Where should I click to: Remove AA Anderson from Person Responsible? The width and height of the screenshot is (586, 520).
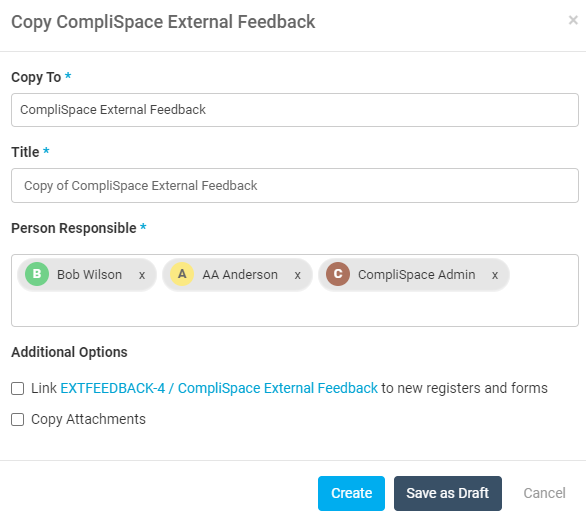tap(297, 276)
